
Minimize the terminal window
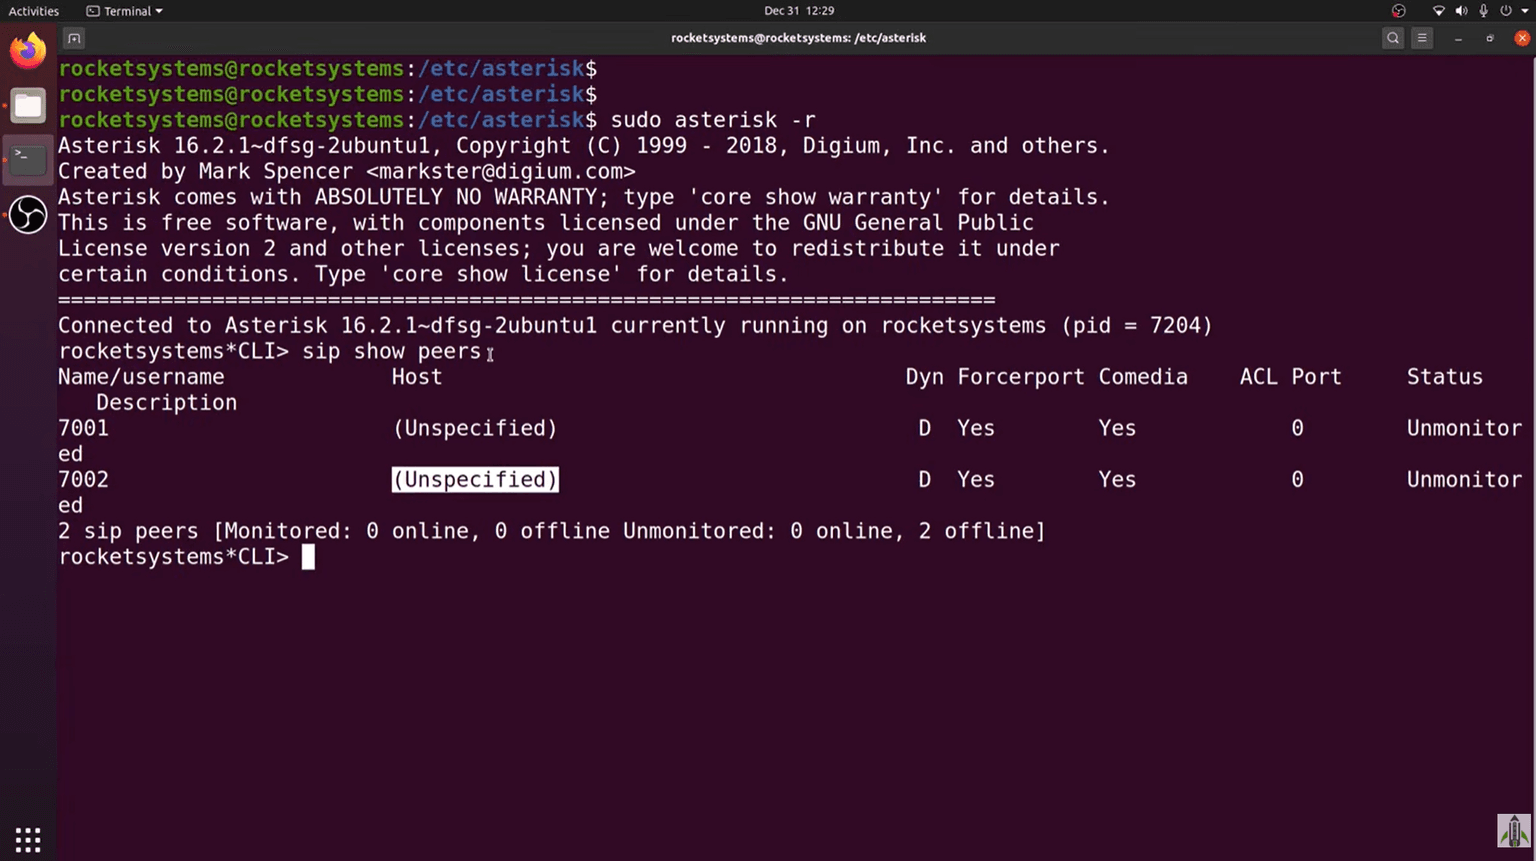[x=1458, y=38]
